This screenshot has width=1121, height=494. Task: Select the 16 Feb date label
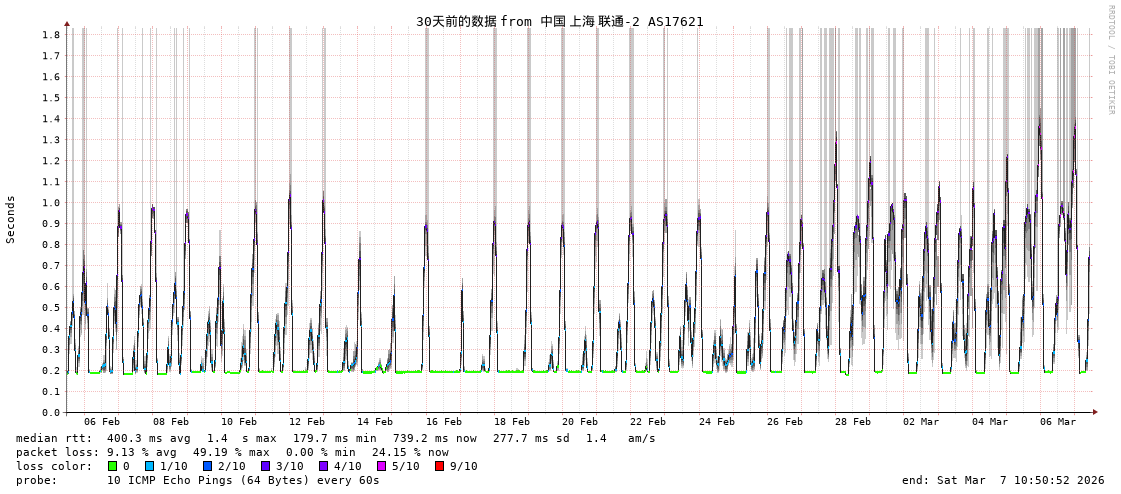point(443,422)
